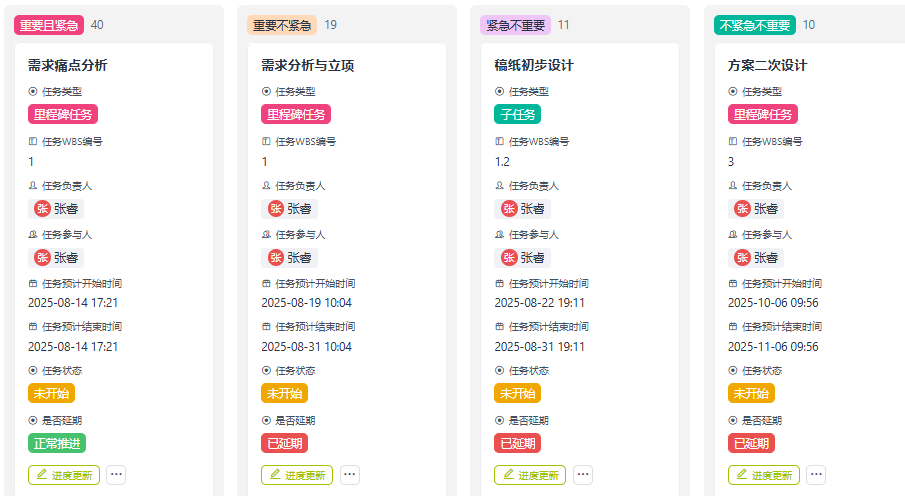Open ellipsis menu on 方案二次设计 card
The height and width of the screenshot is (496, 905).
click(816, 475)
